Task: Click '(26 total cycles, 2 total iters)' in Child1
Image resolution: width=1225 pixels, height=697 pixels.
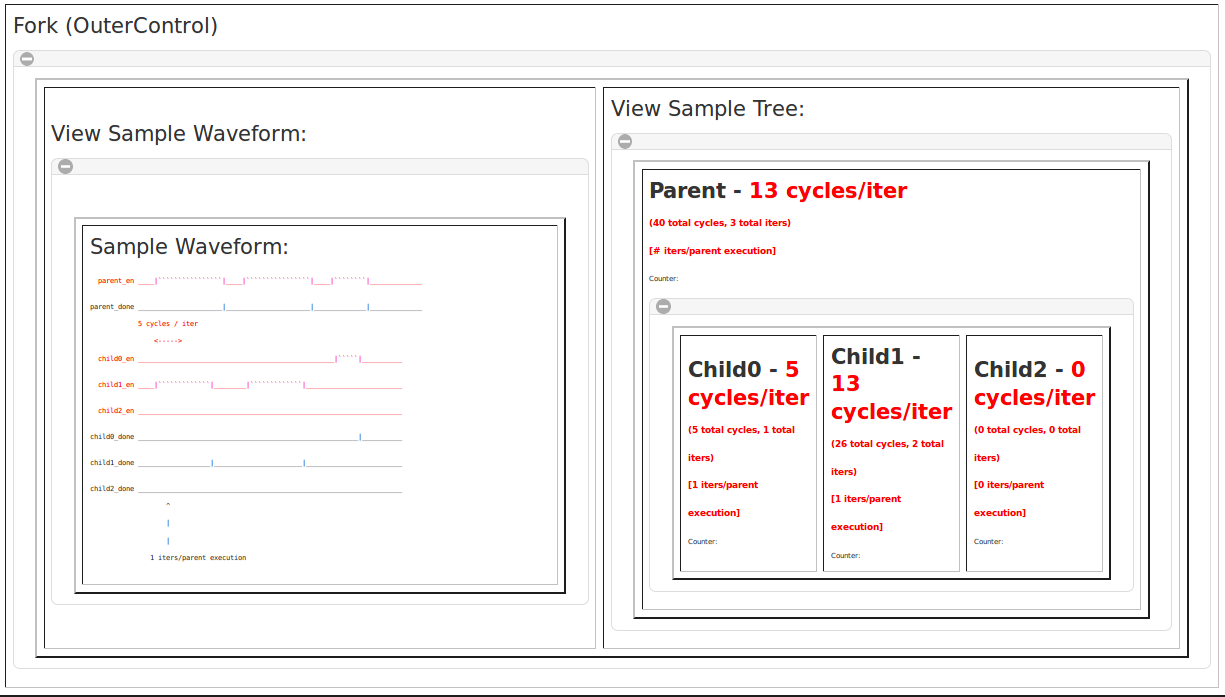Action: pyautogui.click(x=887, y=458)
